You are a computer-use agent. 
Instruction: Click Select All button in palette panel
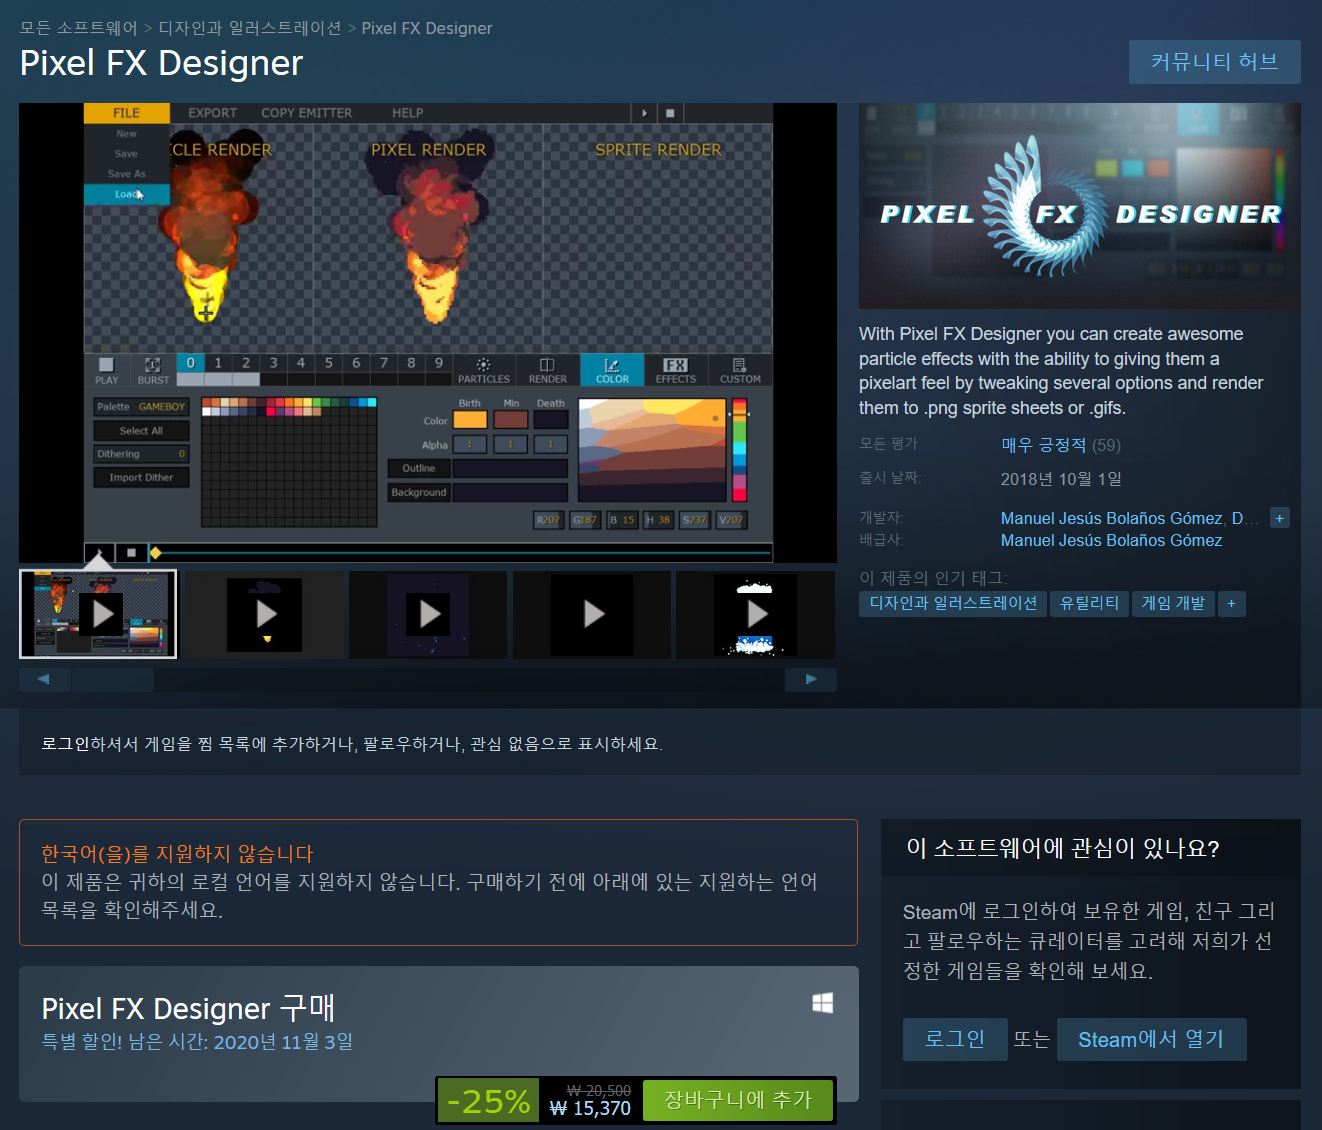point(141,431)
